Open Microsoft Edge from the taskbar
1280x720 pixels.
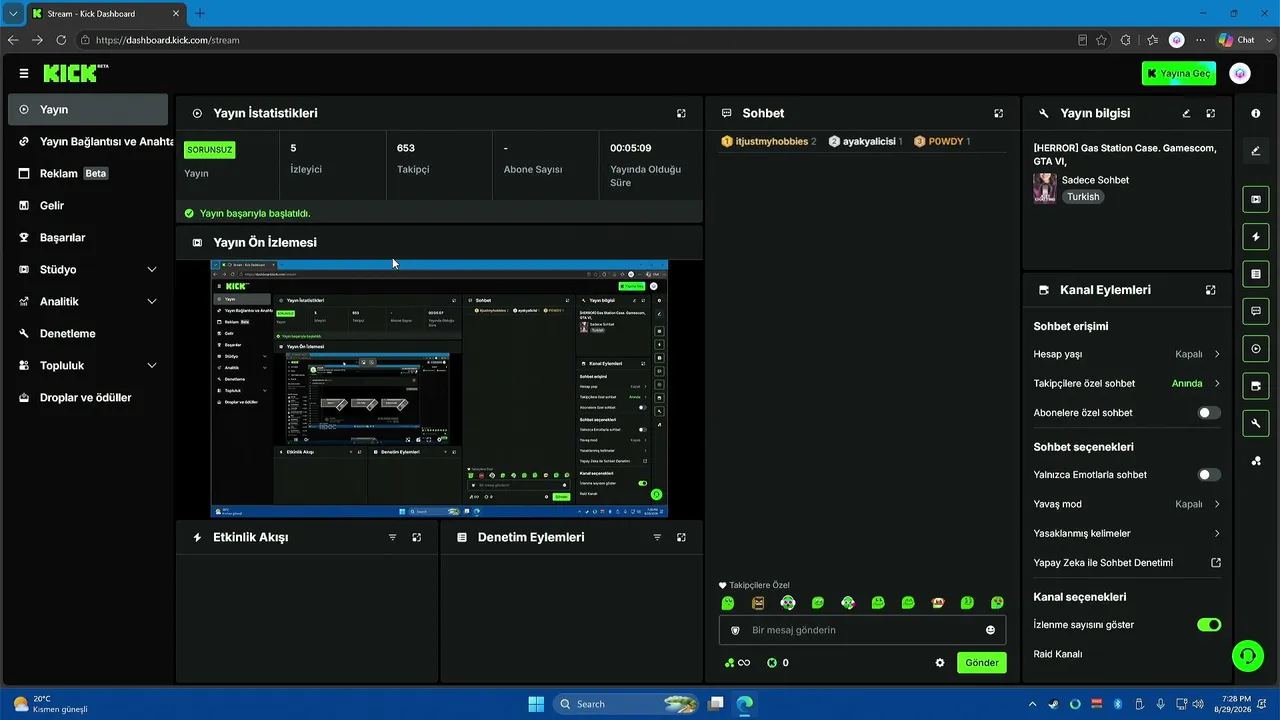[744, 704]
